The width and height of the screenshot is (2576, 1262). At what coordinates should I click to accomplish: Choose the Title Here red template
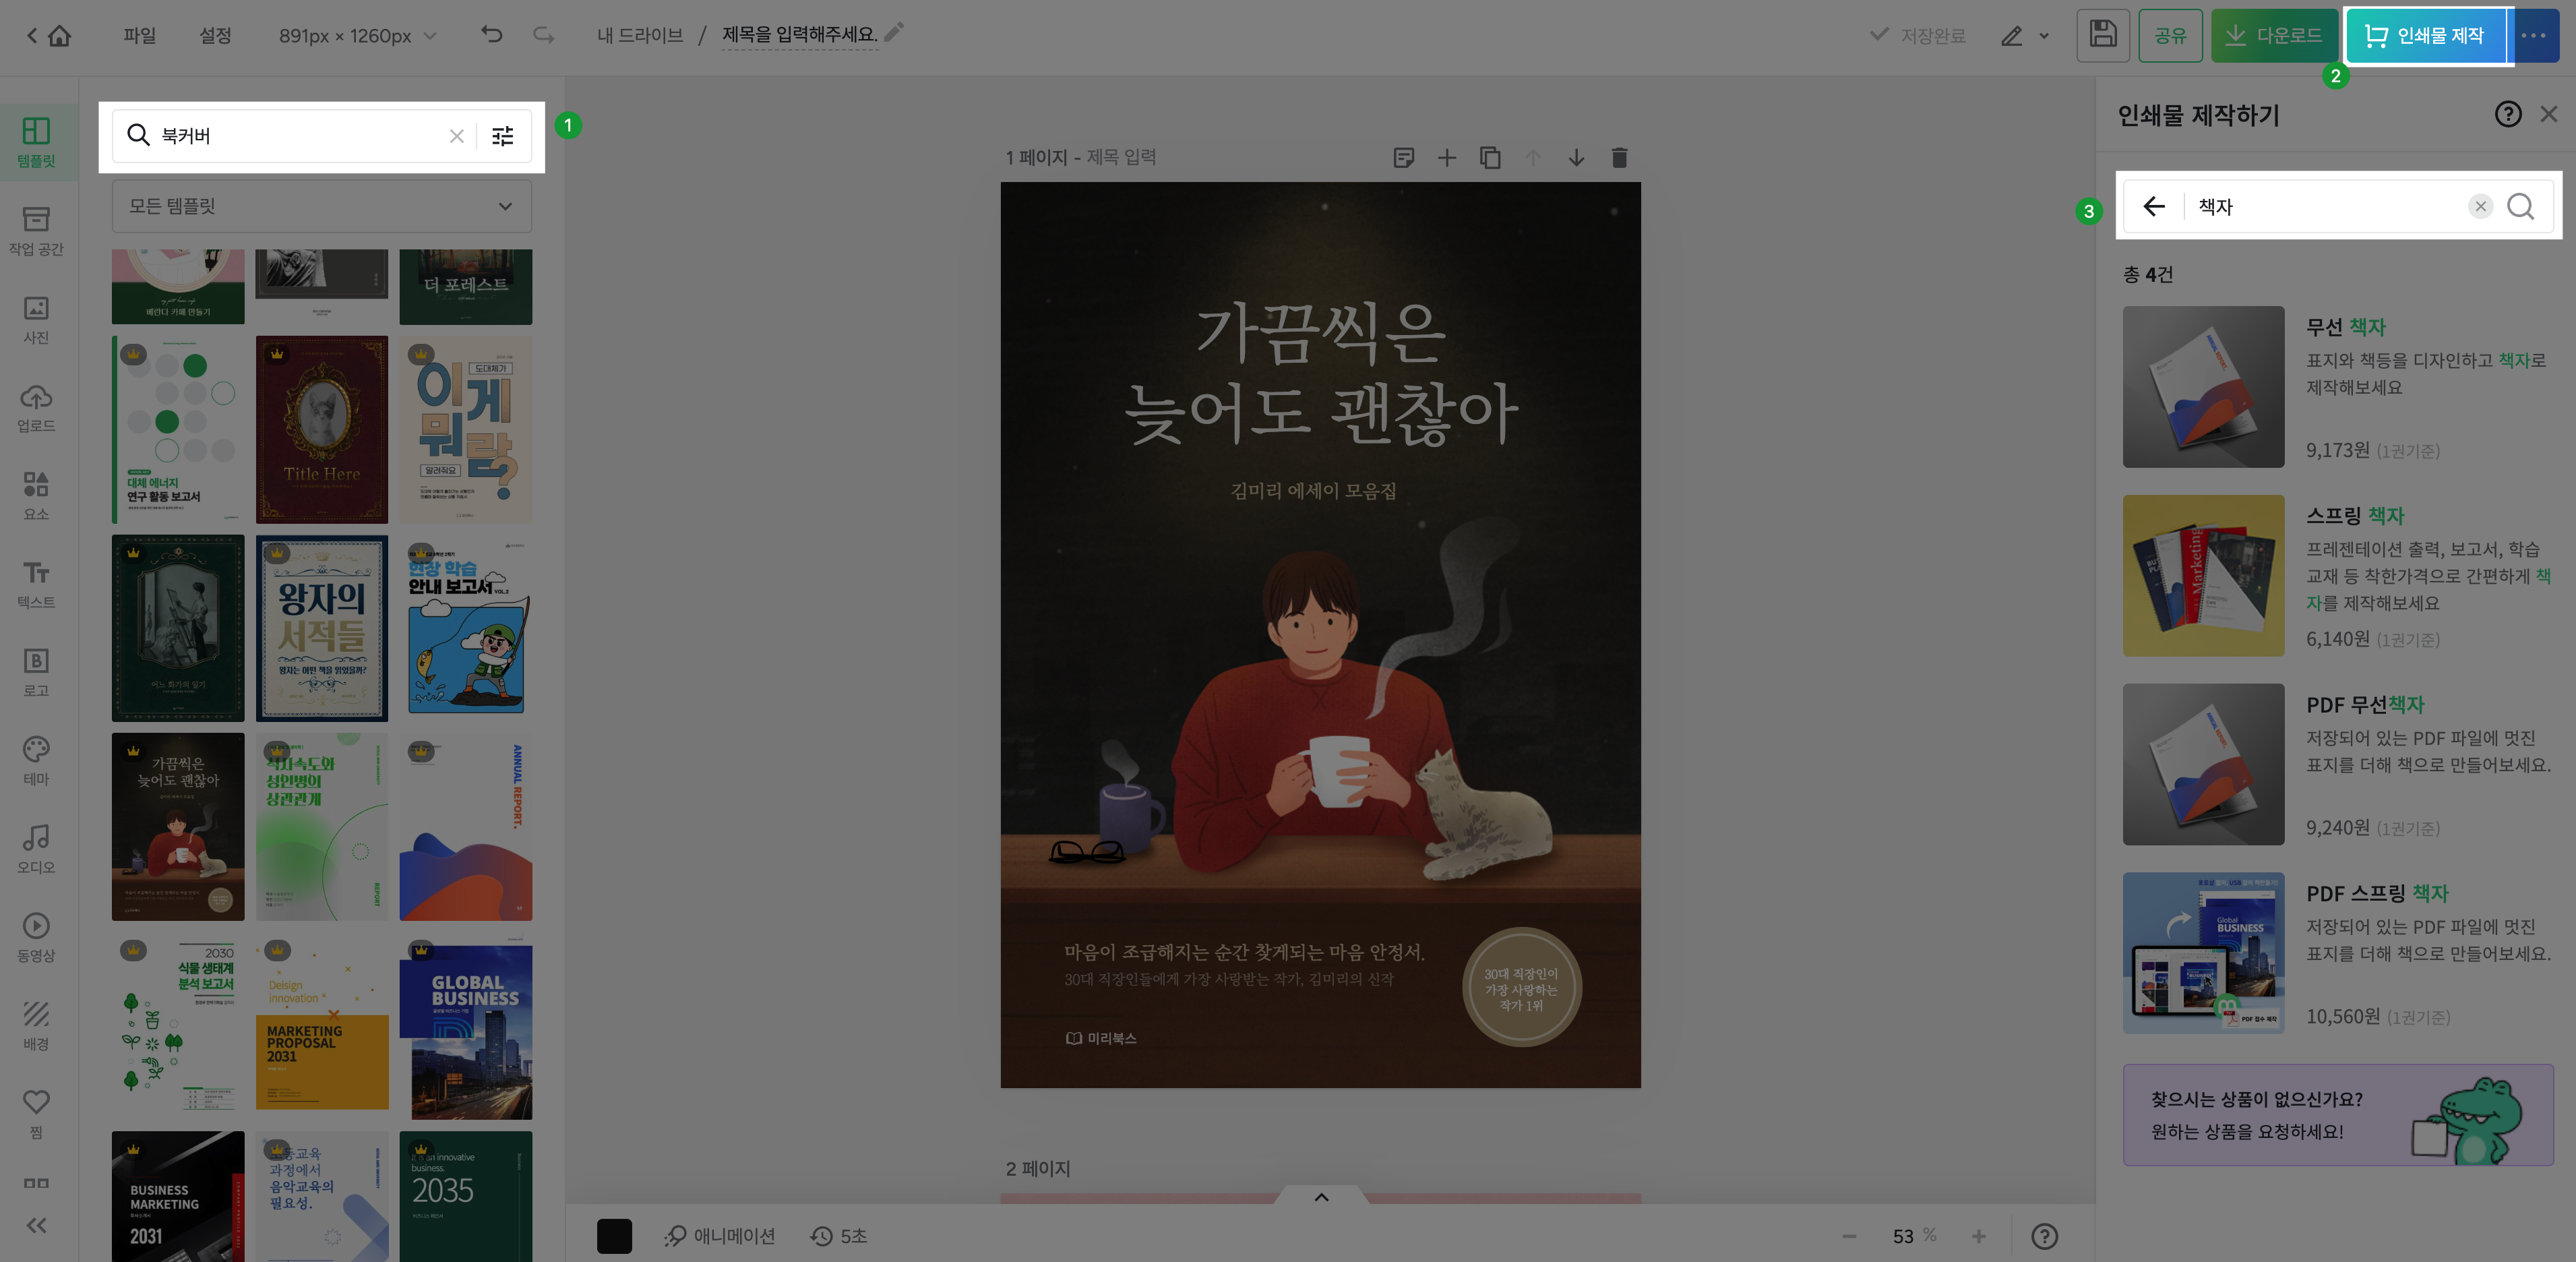coord(321,429)
